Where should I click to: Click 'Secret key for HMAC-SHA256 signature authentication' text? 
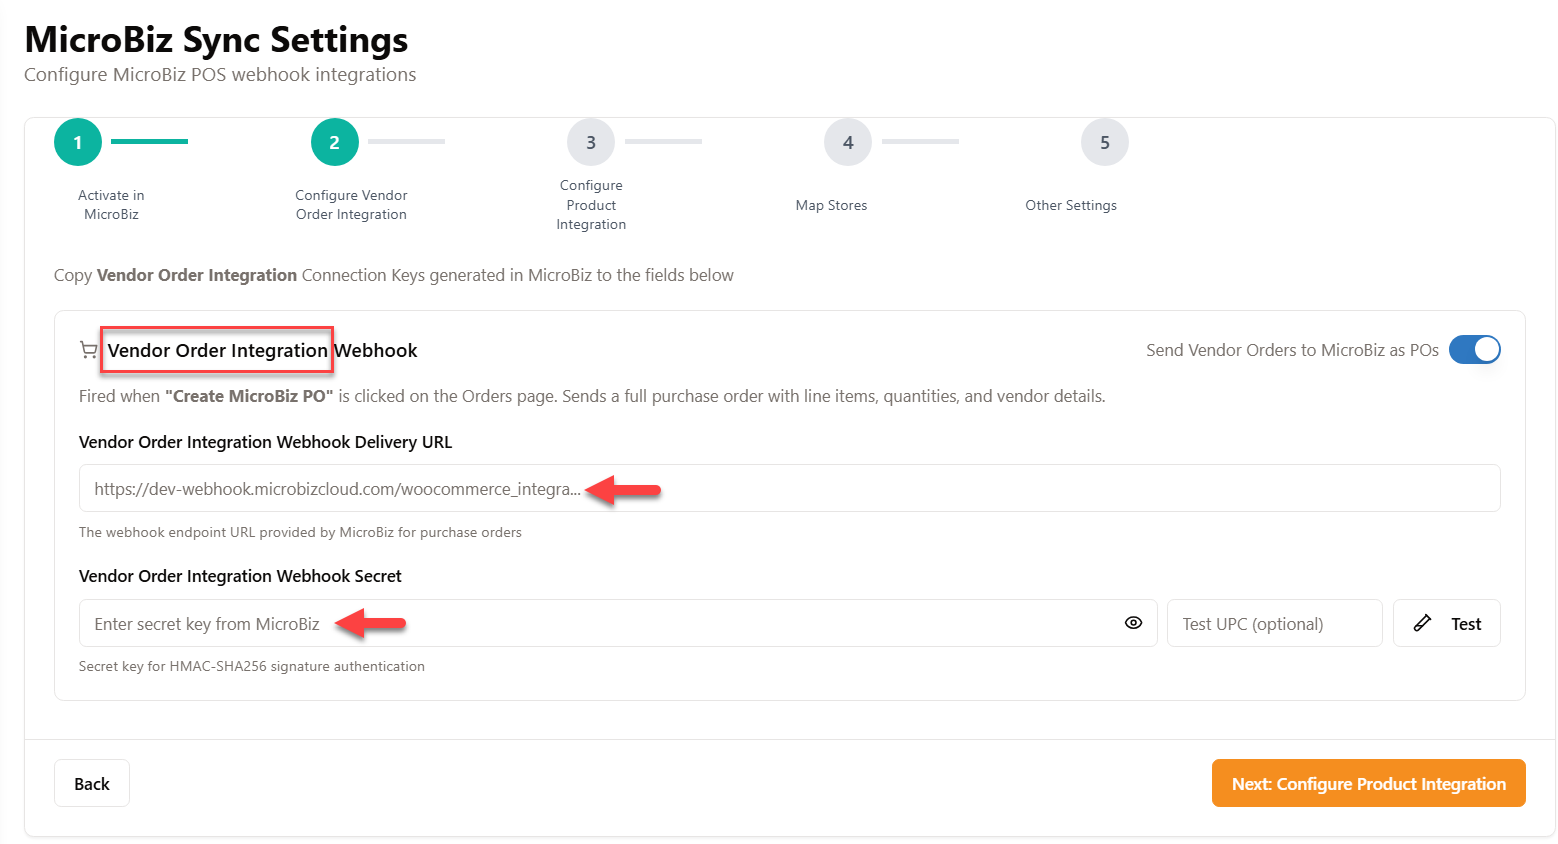pyautogui.click(x=251, y=666)
